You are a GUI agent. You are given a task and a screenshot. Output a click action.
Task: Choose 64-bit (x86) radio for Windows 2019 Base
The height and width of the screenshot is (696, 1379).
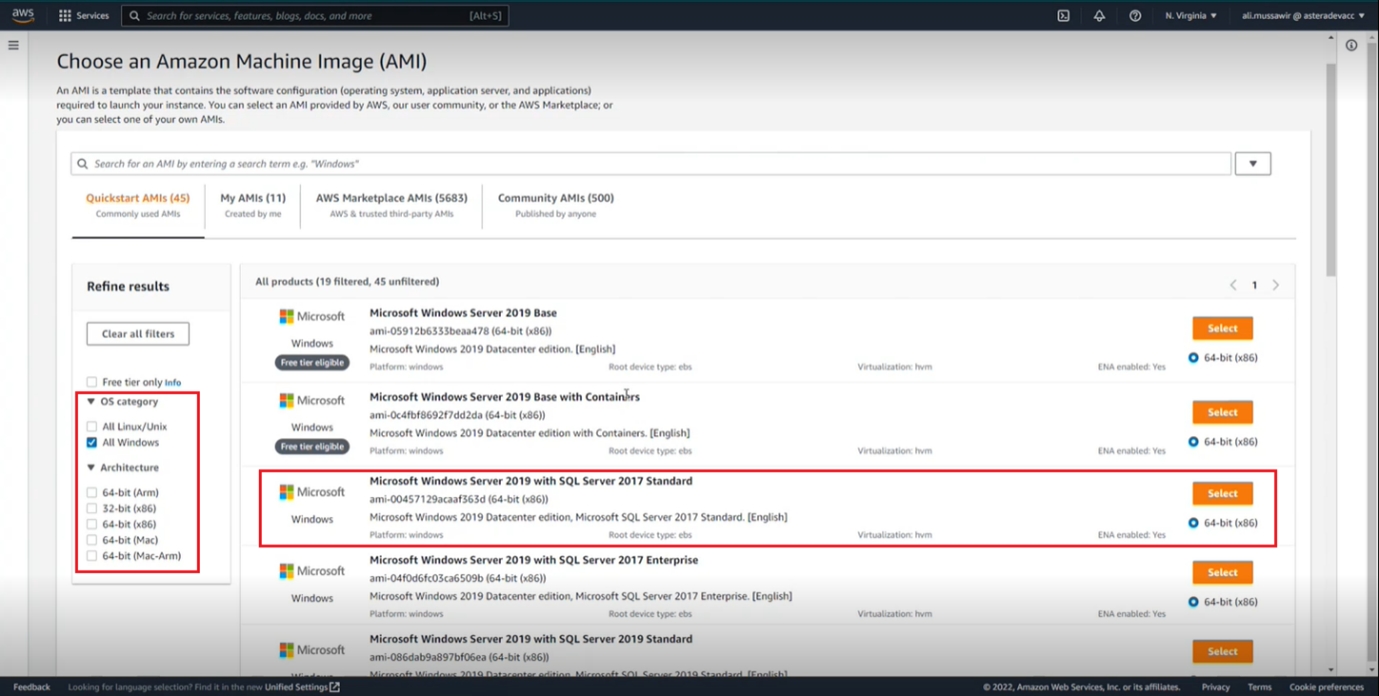[1193, 357]
